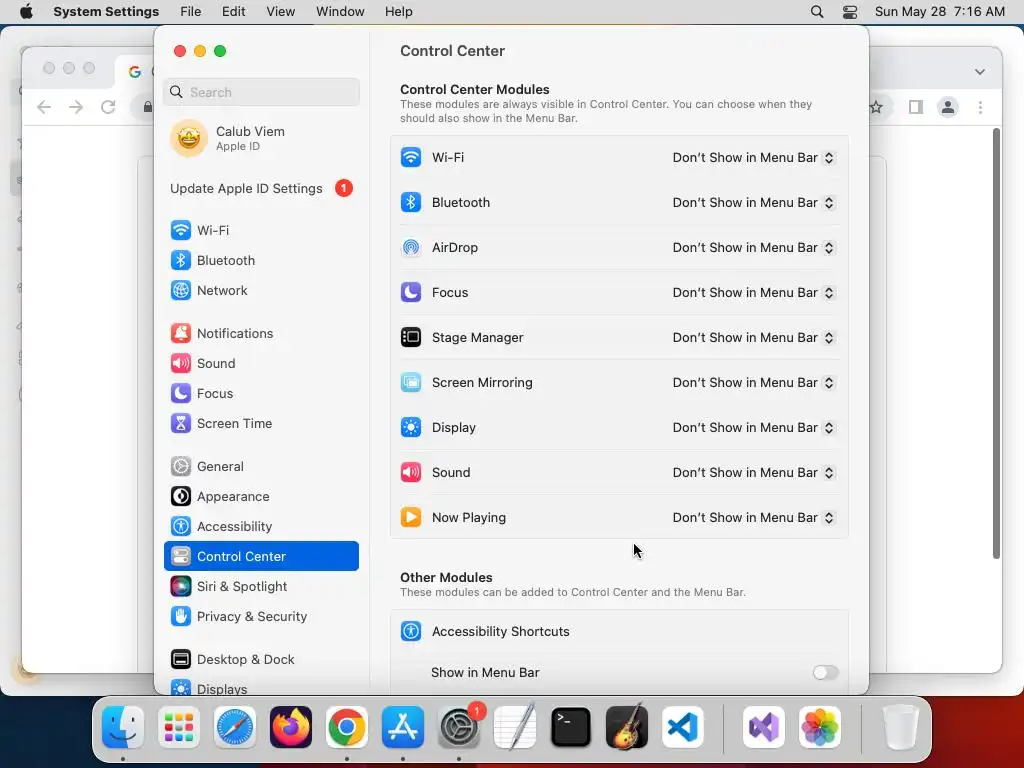Open the View menu

click(281, 12)
